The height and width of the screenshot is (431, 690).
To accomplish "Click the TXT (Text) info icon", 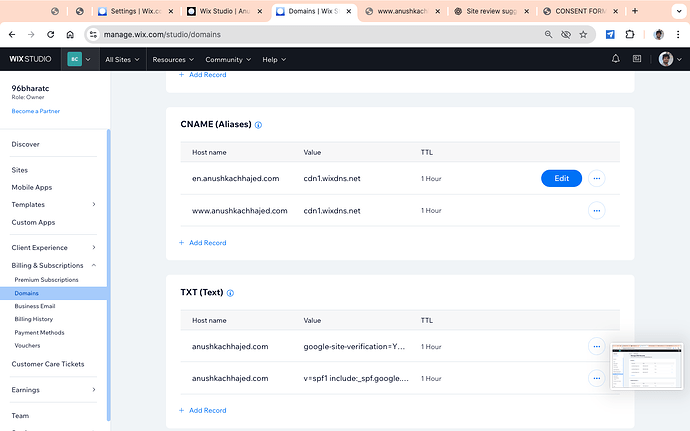I will pos(230,293).
